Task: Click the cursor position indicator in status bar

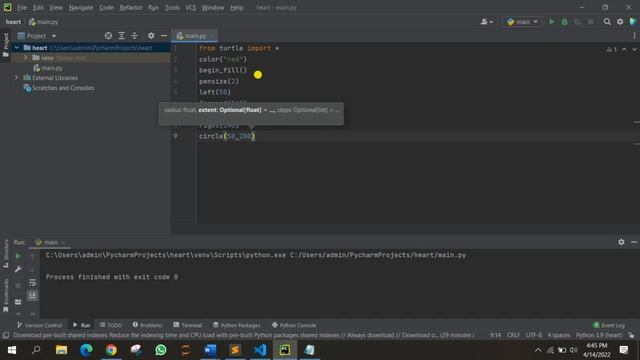Action: [495, 336]
